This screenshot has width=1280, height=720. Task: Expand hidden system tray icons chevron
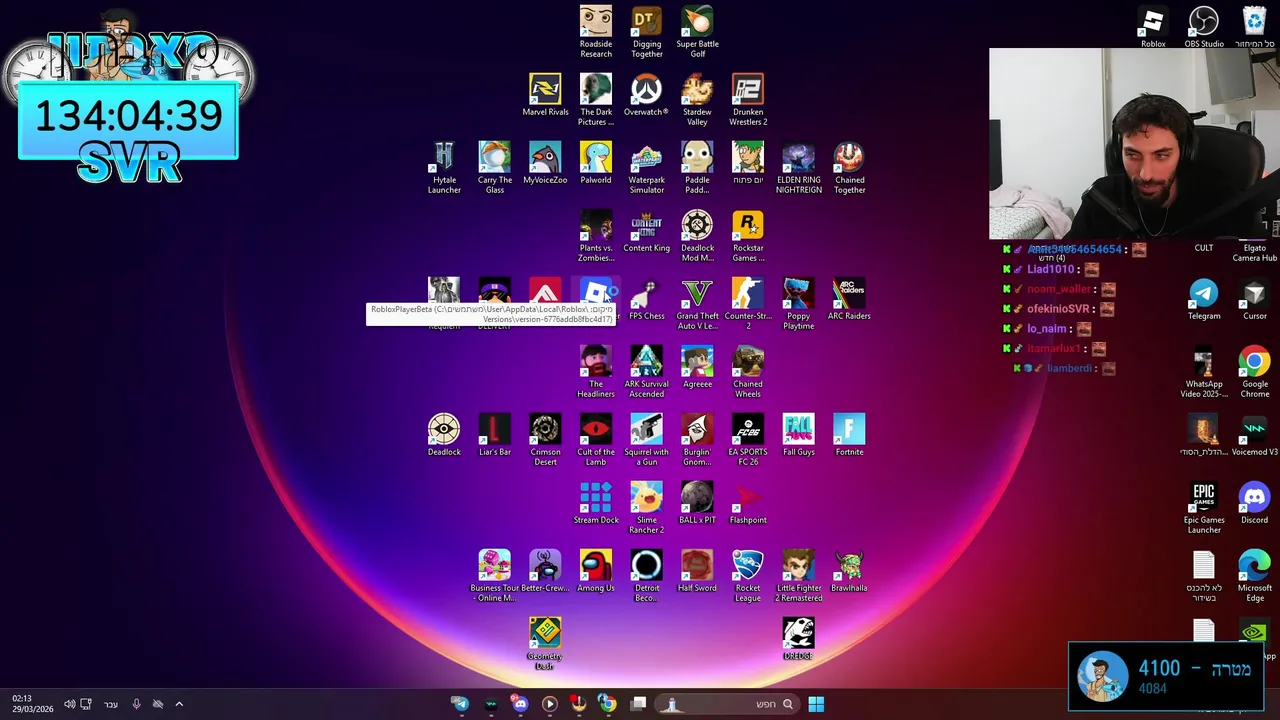coord(179,704)
